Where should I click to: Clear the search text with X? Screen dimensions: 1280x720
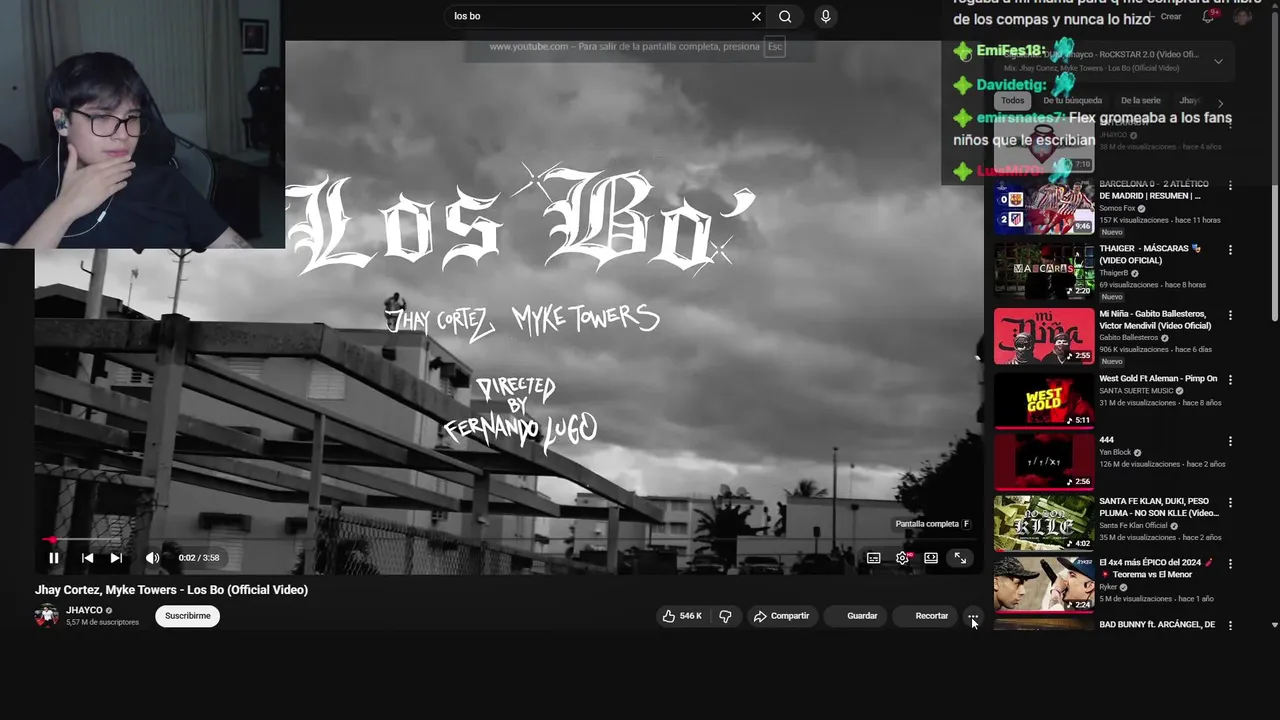click(x=756, y=16)
